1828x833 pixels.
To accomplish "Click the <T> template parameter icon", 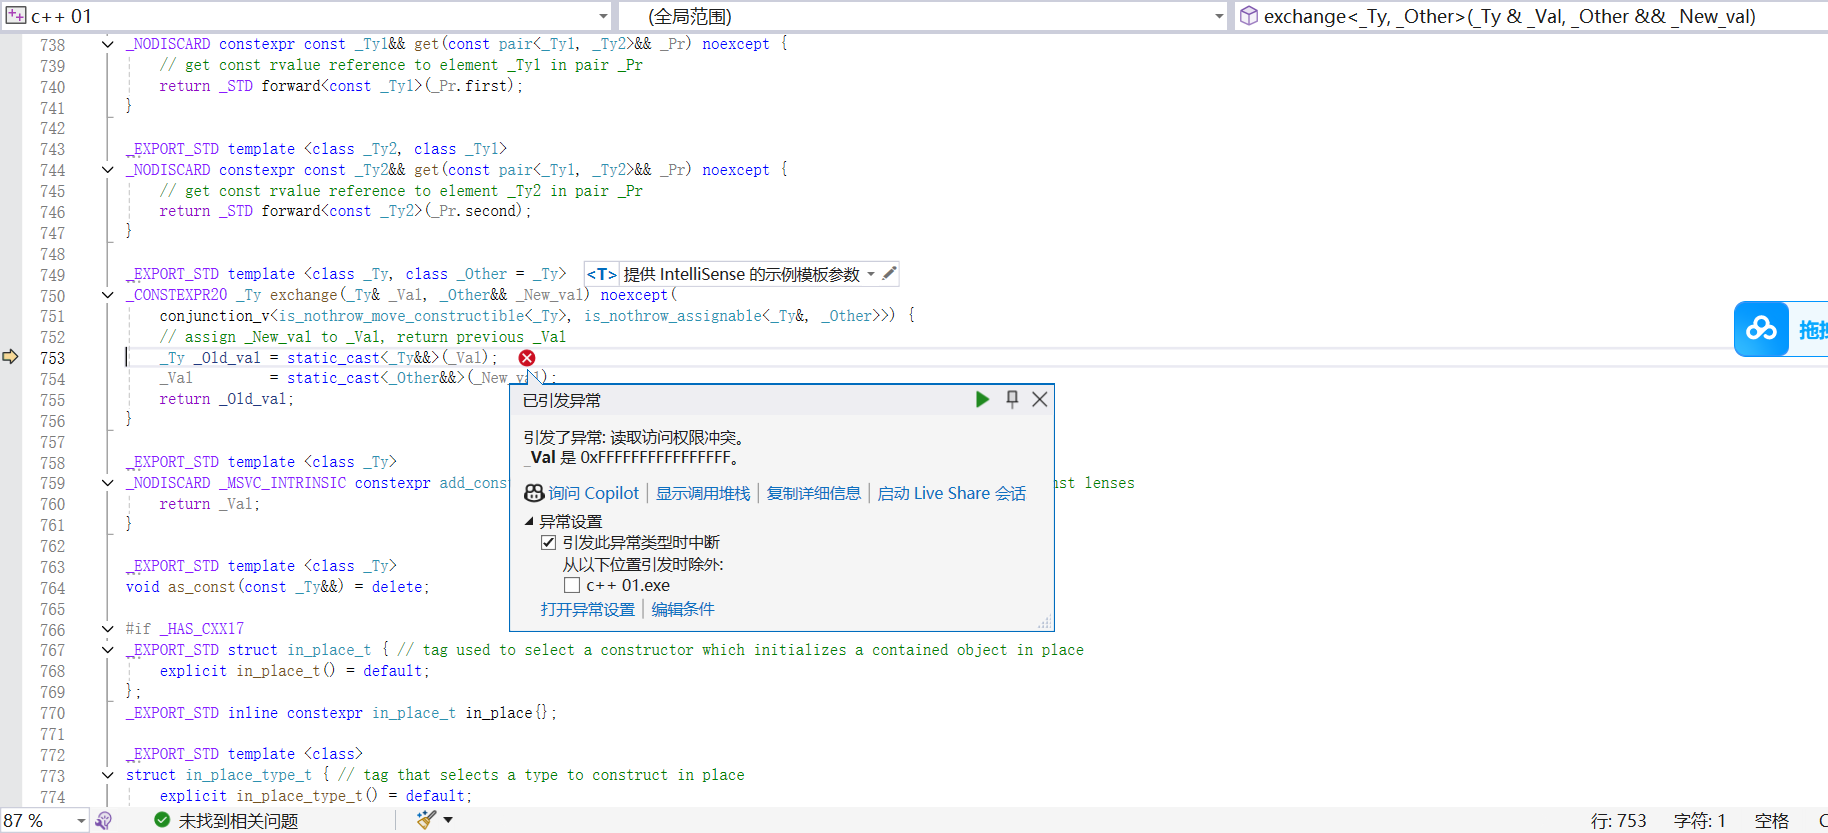I will tap(601, 274).
